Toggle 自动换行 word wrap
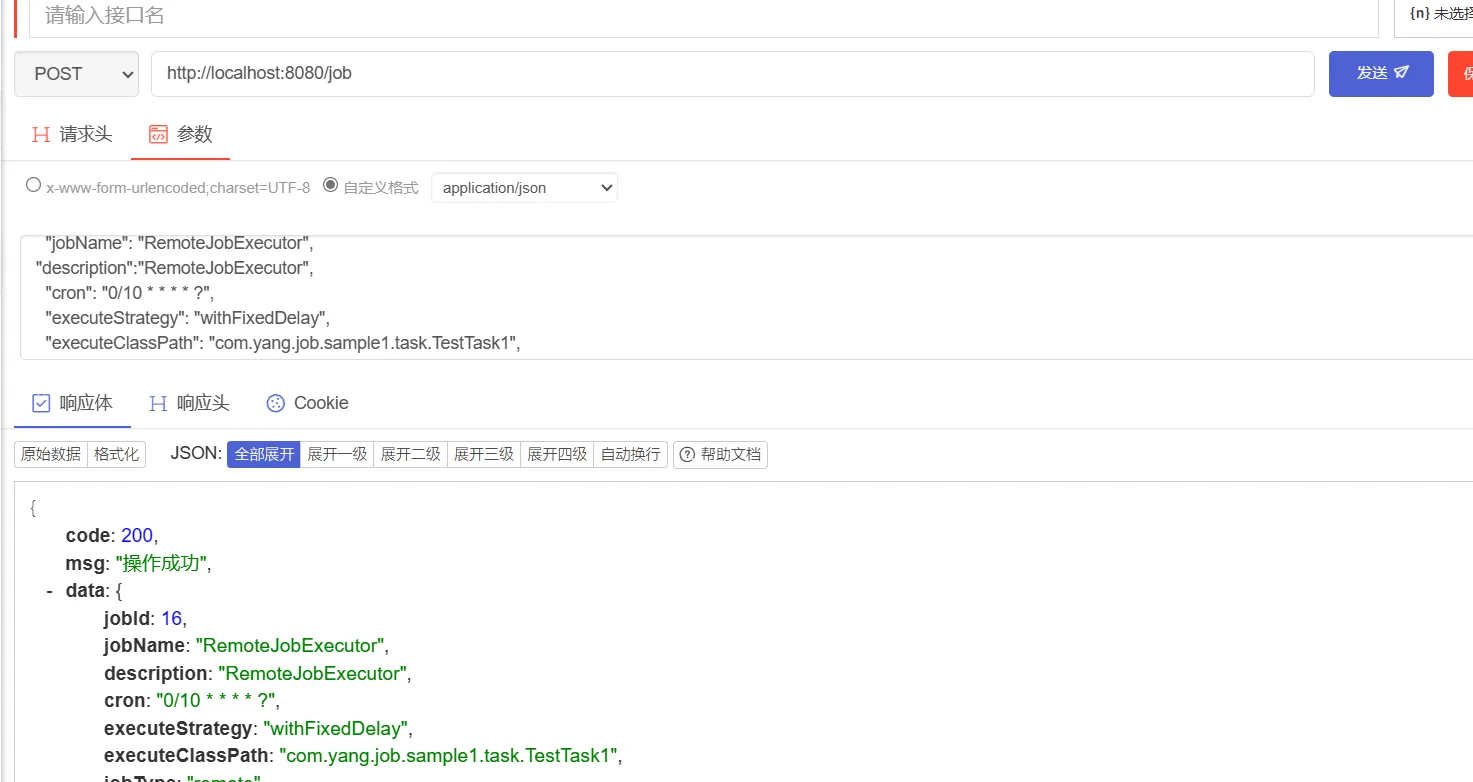Image resolution: width=1473 pixels, height=782 pixels. pos(630,454)
